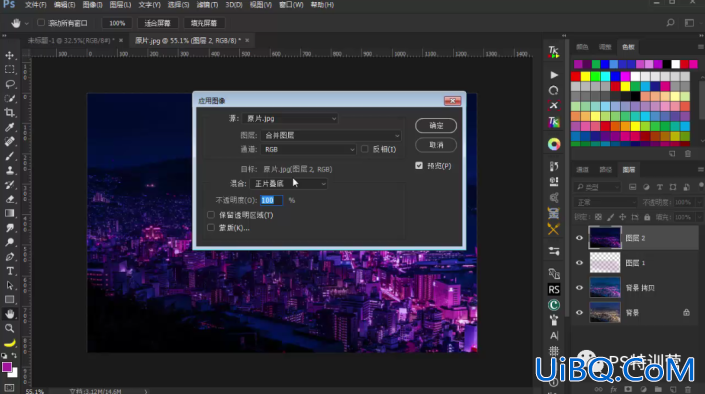Screen dimensions: 705x394
Task: Confirm with the 确定 button
Action: (x=436, y=125)
